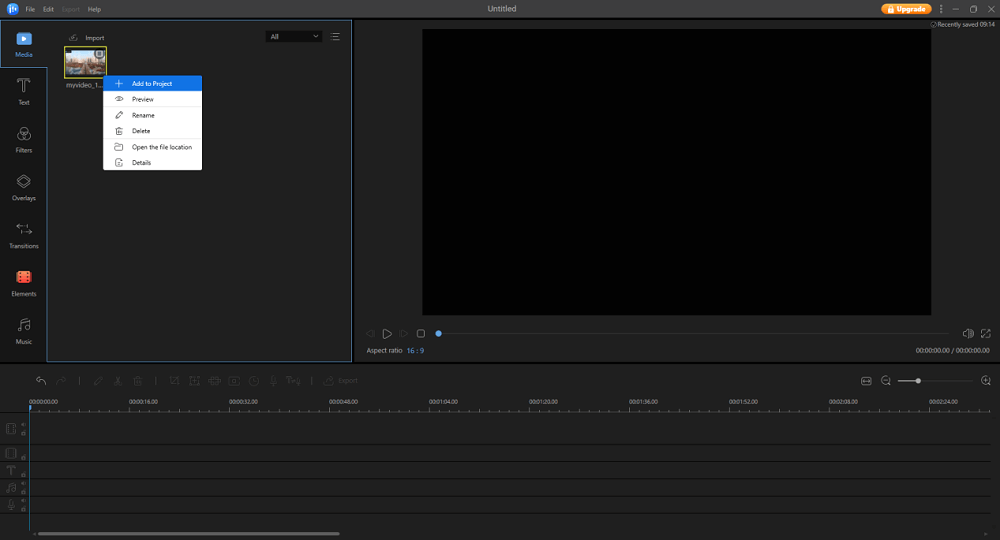Mute the preview volume speaker
Viewport: 1000px width, 540px height.
click(967, 334)
